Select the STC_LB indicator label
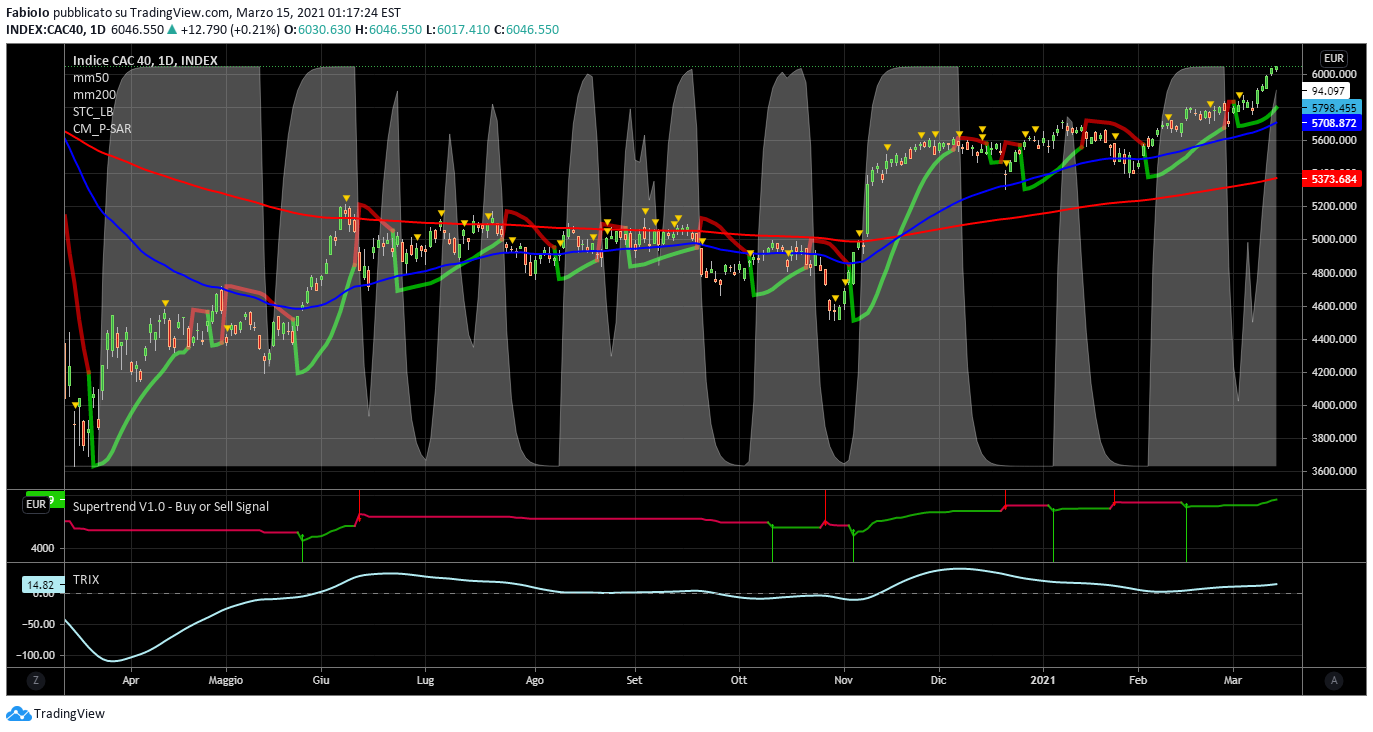The height and width of the screenshot is (732, 1373). pyautogui.click(x=93, y=111)
